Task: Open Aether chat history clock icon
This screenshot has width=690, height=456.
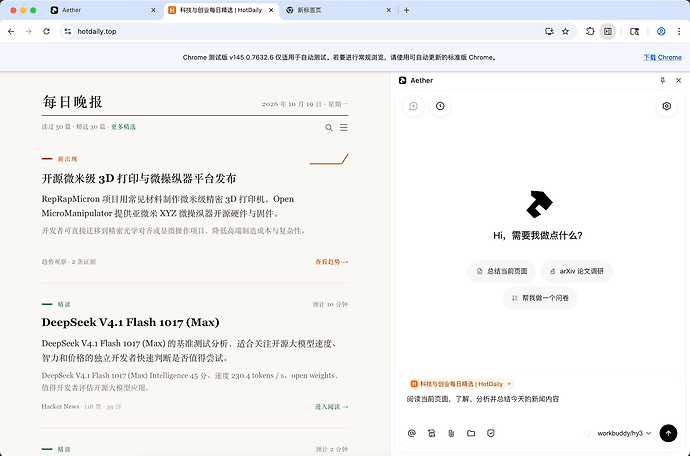Action: click(440, 106)
